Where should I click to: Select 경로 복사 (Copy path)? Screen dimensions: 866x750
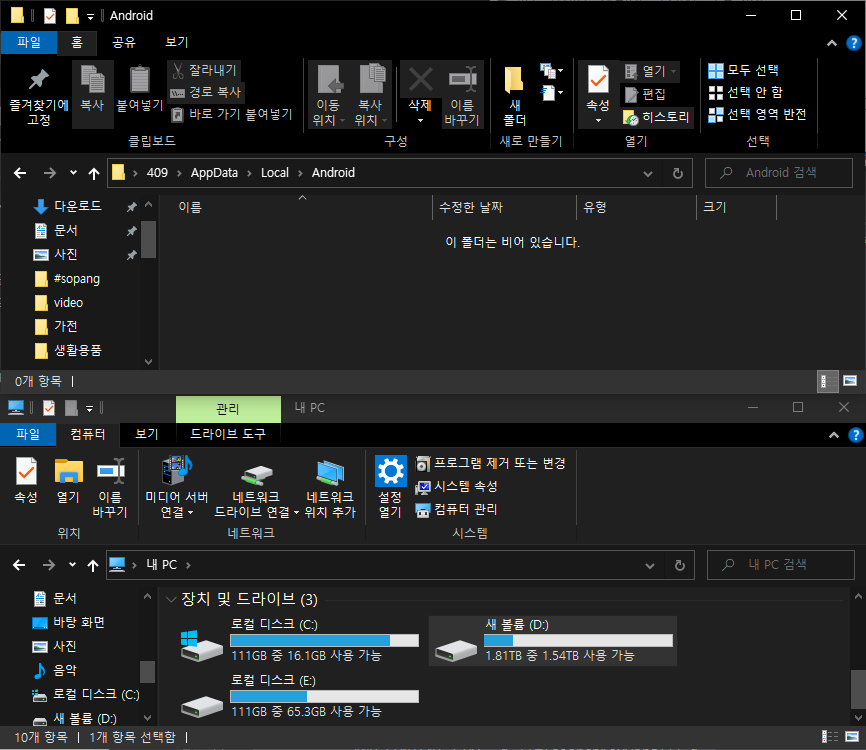coord(206,92)
